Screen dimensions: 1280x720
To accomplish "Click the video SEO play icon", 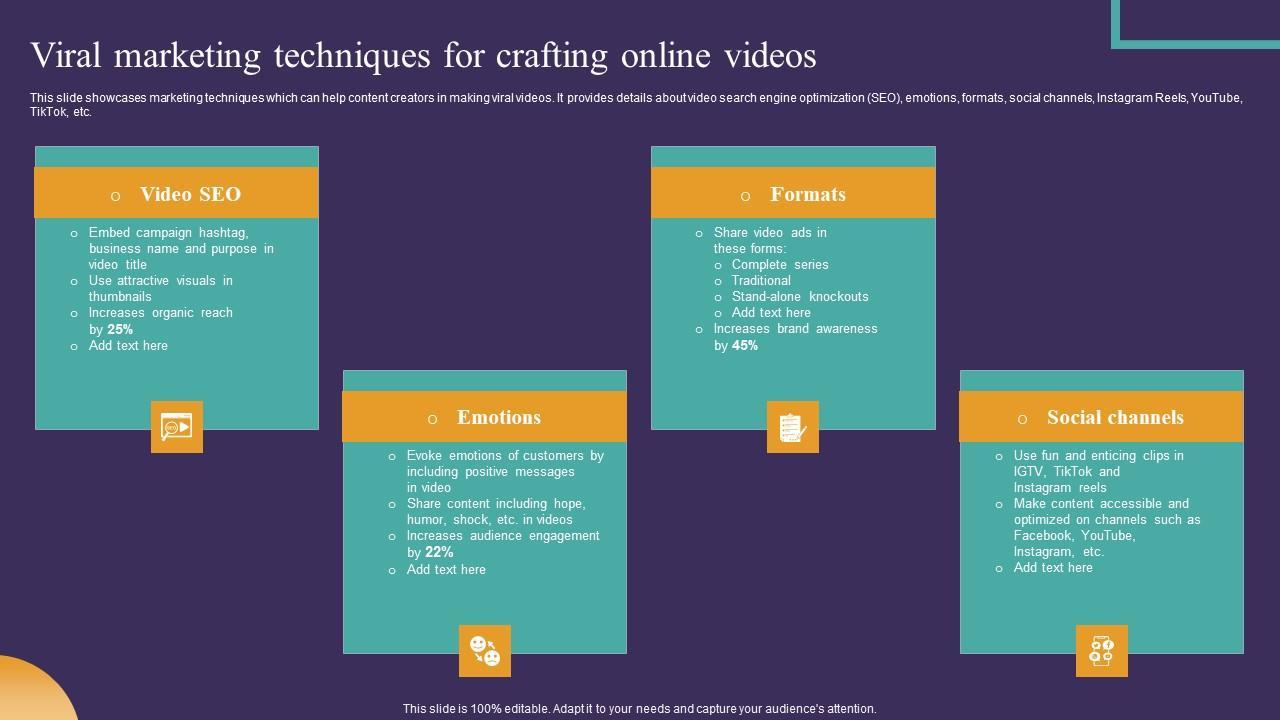I will pyautogui.click(x=177, y=427).
